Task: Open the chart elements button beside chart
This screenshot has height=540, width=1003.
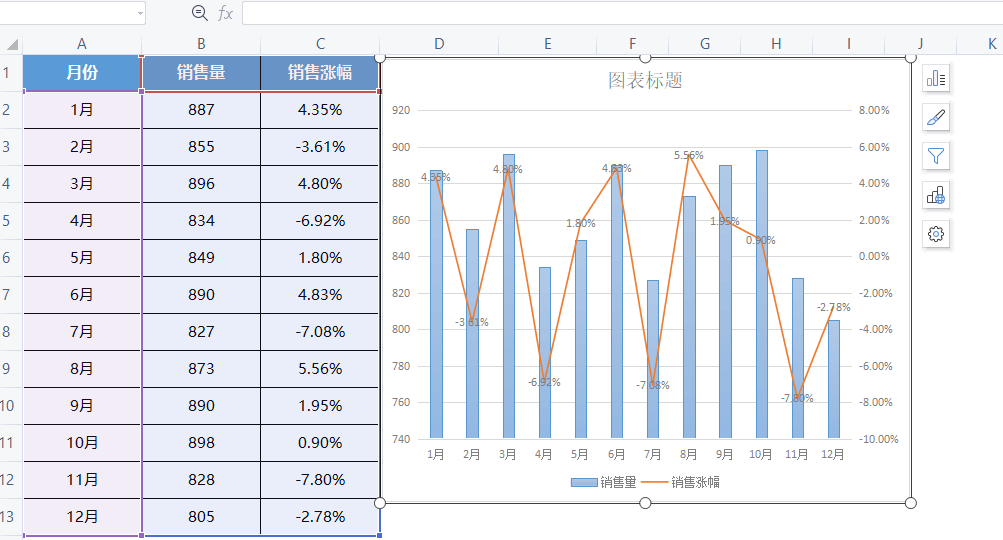Action: pos(936,79)
